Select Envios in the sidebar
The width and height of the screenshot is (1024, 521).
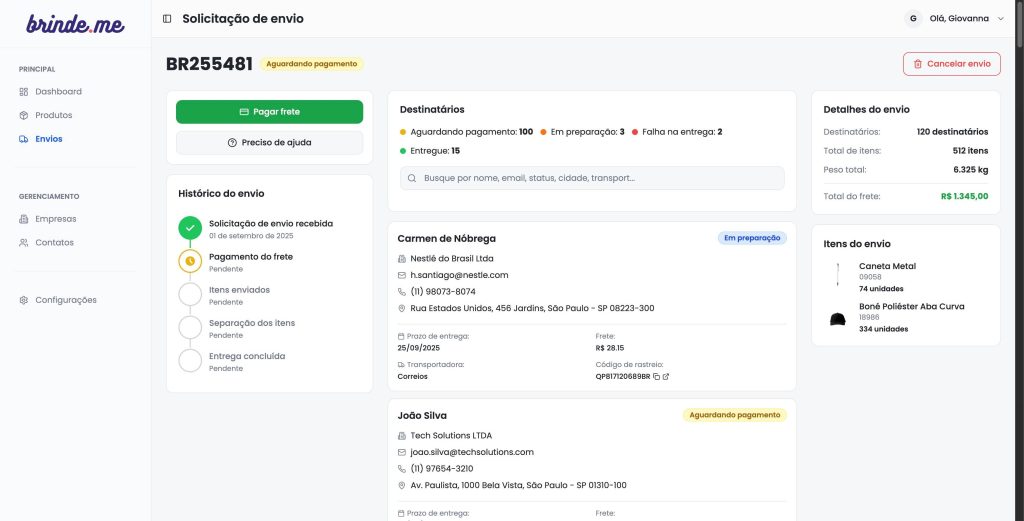coord(48,140)
